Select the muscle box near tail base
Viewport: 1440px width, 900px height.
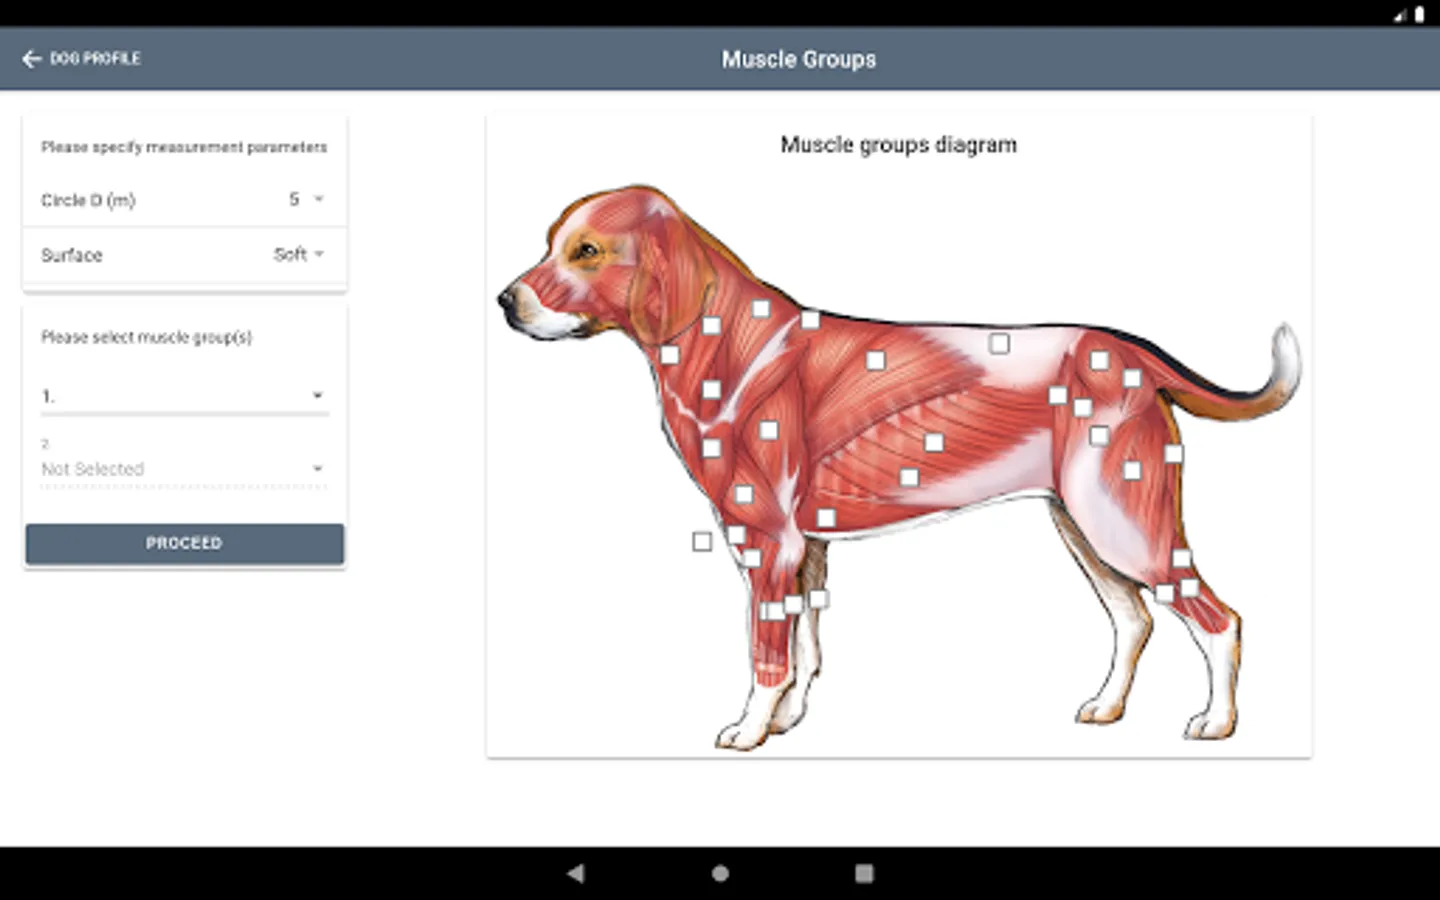pyautogui.click(x=1132, y=378)
